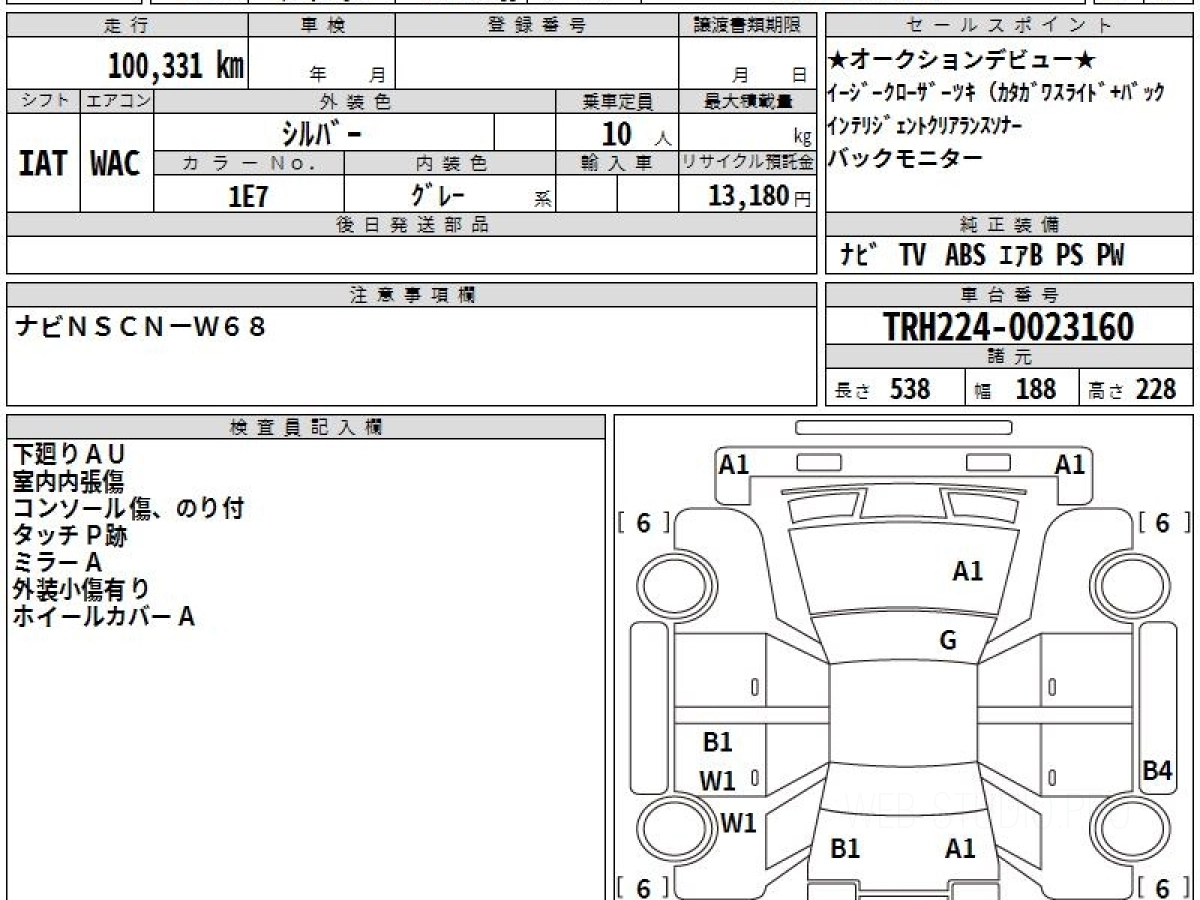Select the シフト header cell
The height and width of the screenshot is (900, 1200).
tap(43, 101)
